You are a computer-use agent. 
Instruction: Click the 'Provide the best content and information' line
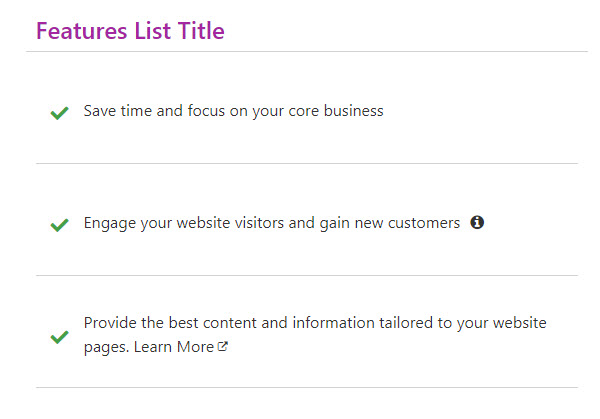(x=315, y=323)
